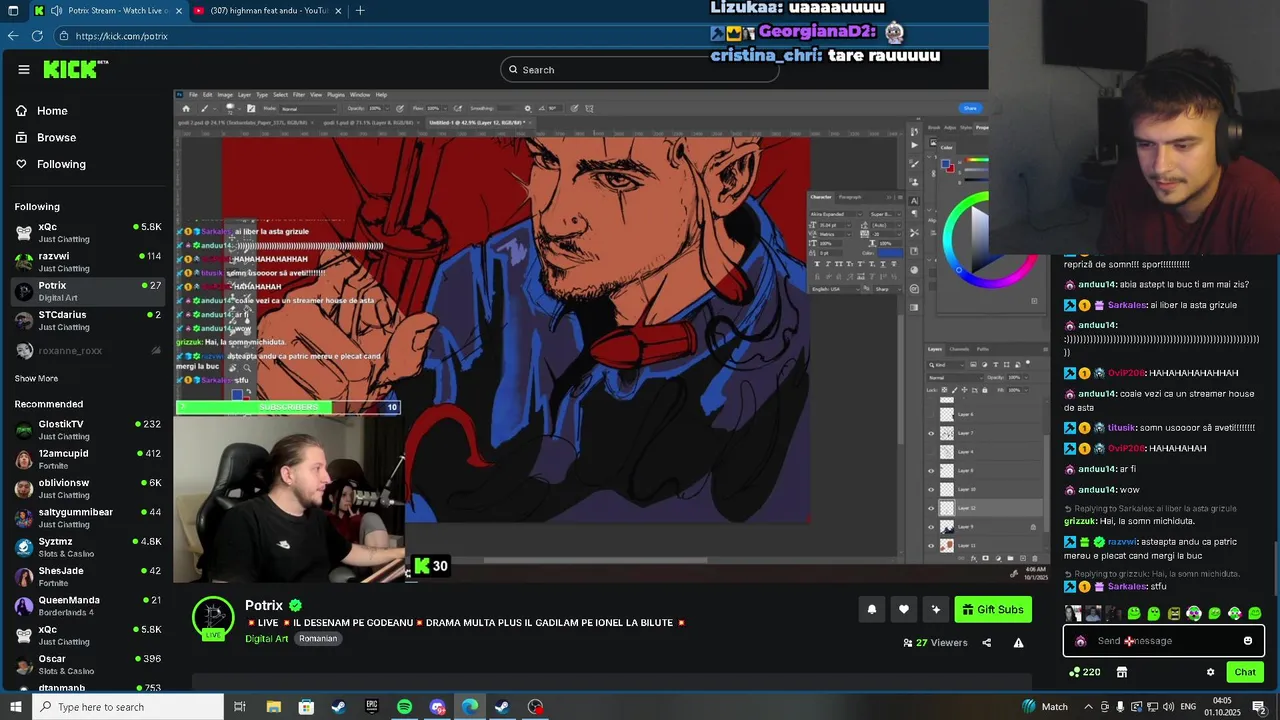Open File Explorer from taskbar

click(273, 707)
